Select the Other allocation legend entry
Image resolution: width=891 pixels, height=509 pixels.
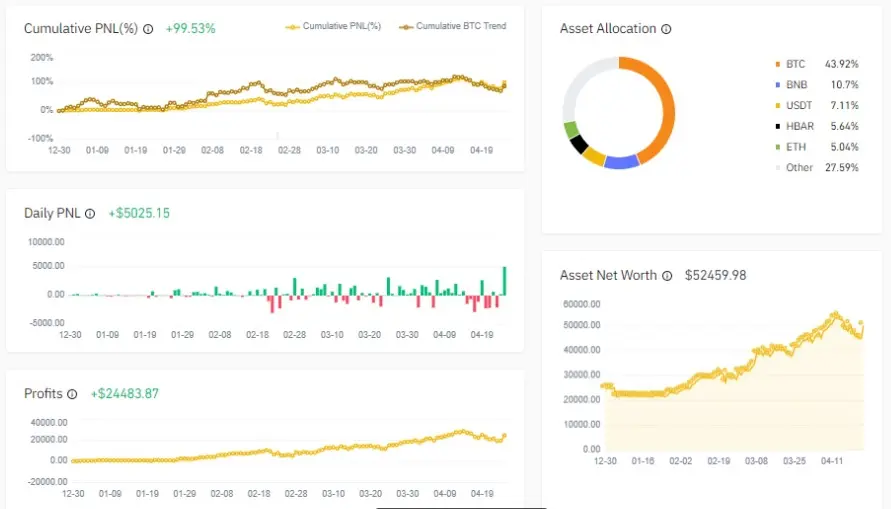[x=817, y=168]
